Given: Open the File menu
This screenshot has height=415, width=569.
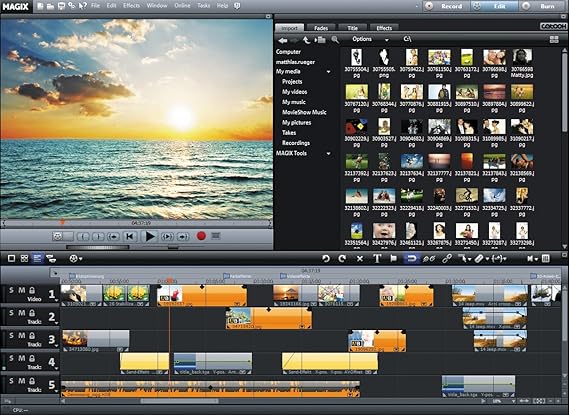Looking at the screenshot, I should (x=95, y=6).
